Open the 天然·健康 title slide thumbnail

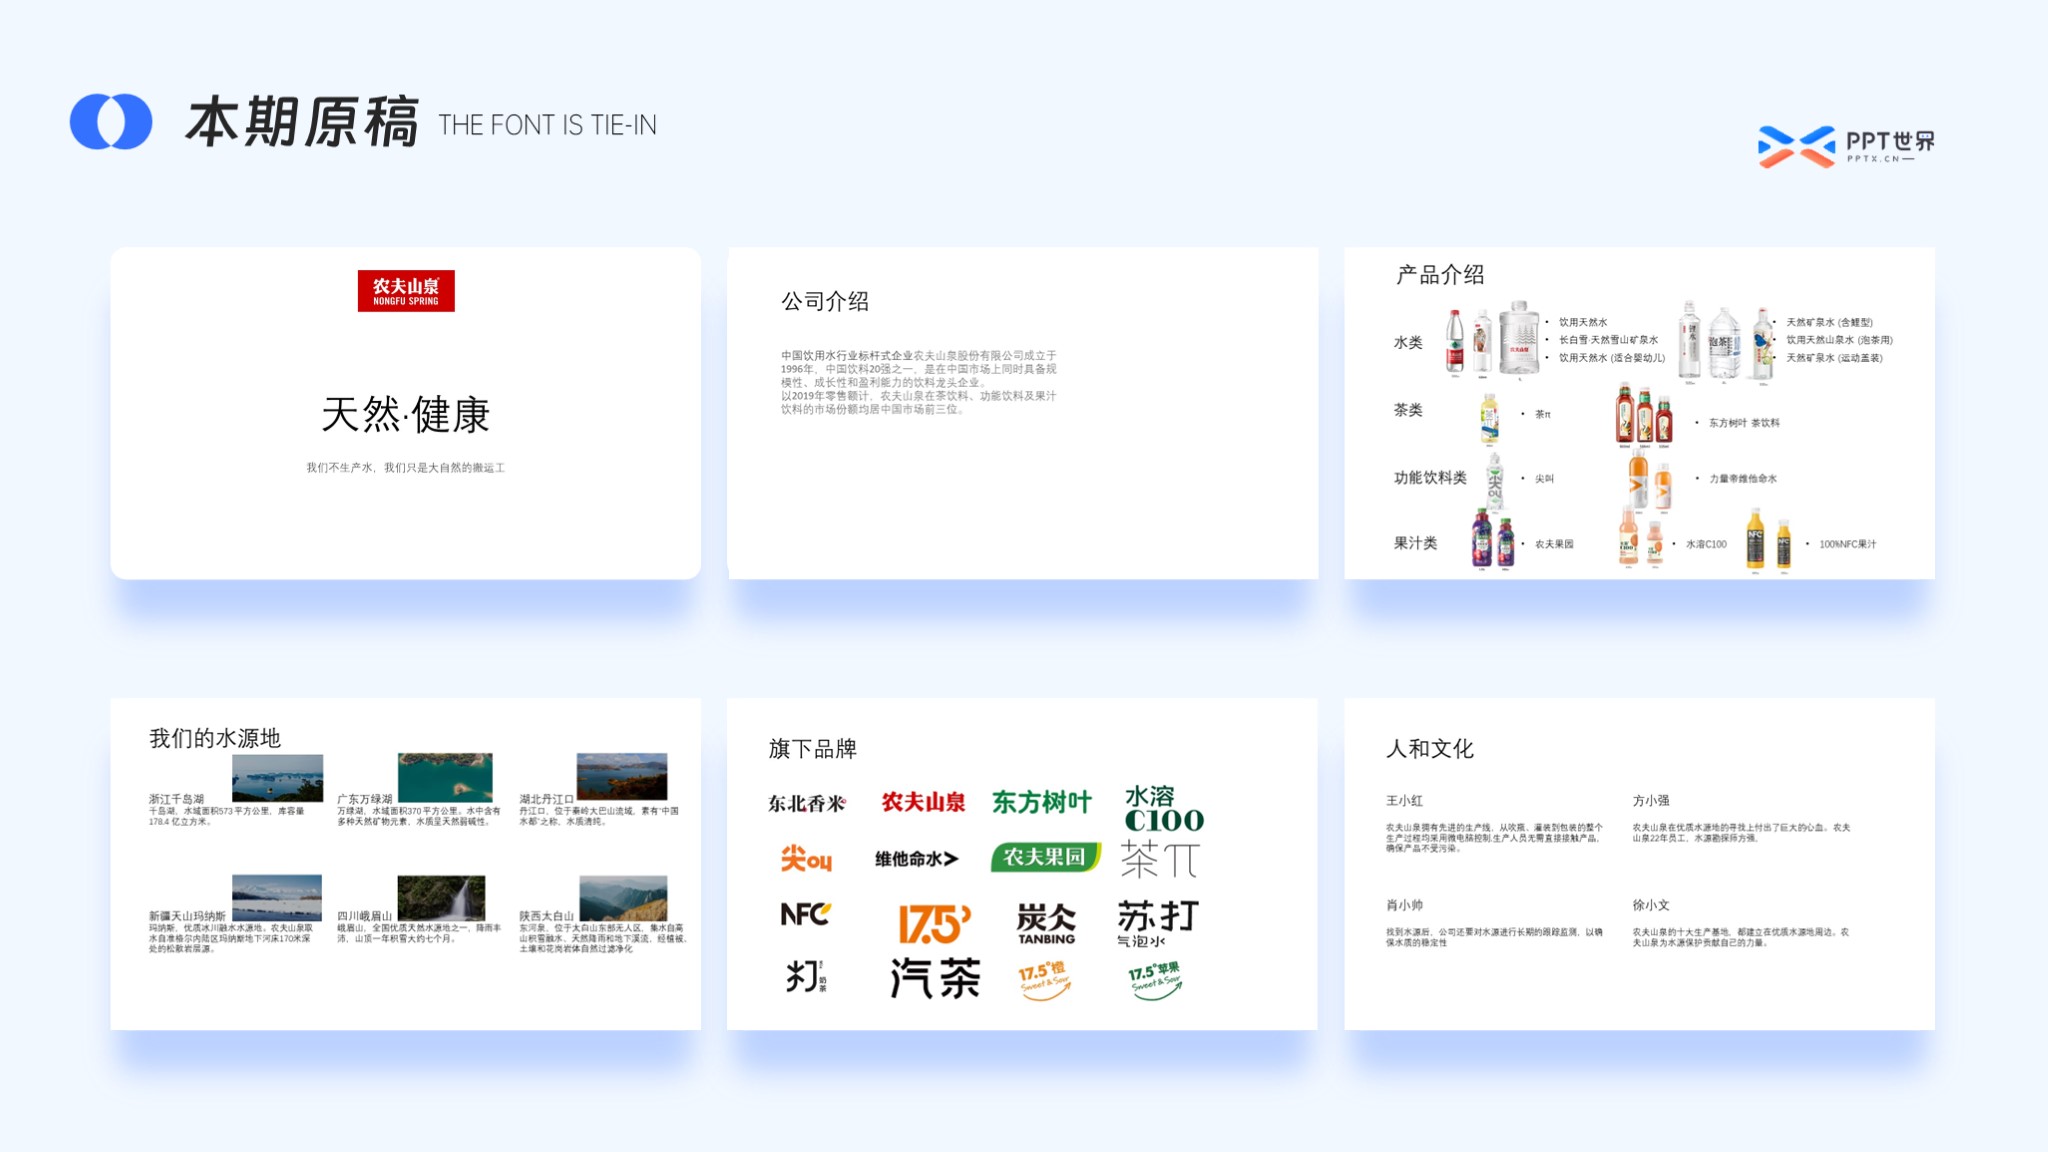(x=406, y=413)
